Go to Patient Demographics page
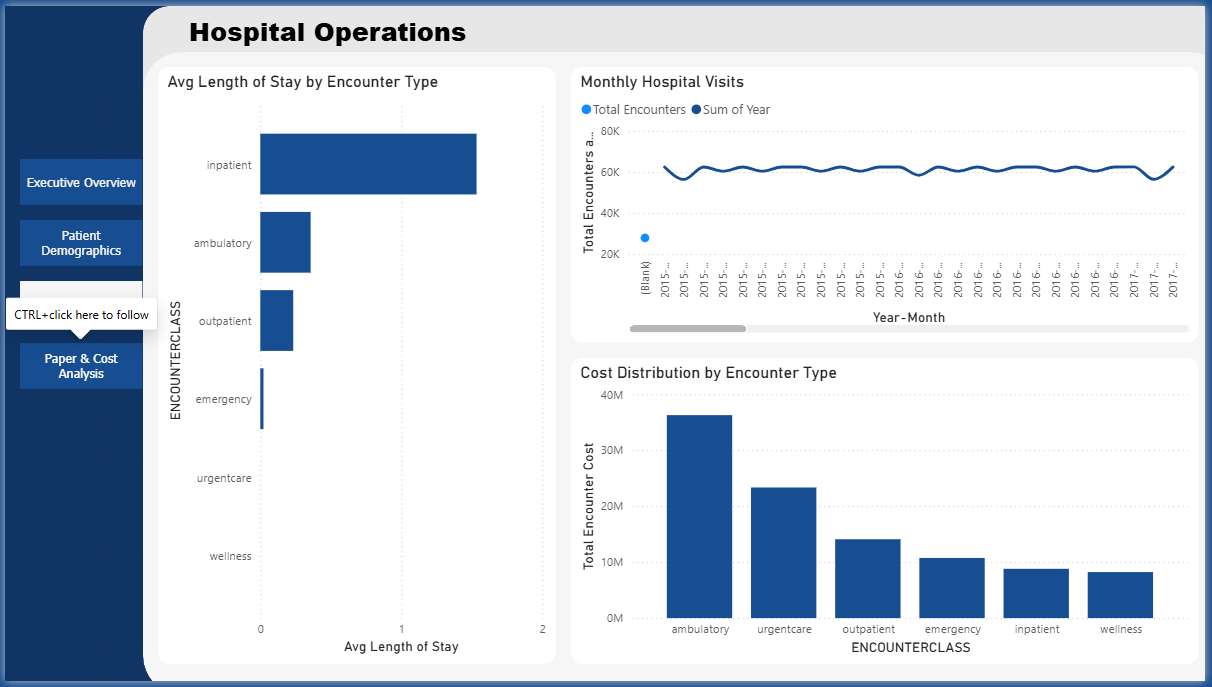This screenshot has height=687, width=1212. click(81, 243)
